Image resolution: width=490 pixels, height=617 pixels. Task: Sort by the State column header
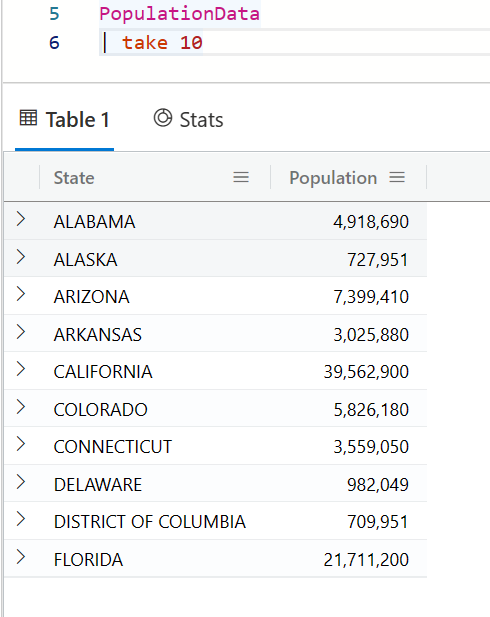click(x=74, y=178)
